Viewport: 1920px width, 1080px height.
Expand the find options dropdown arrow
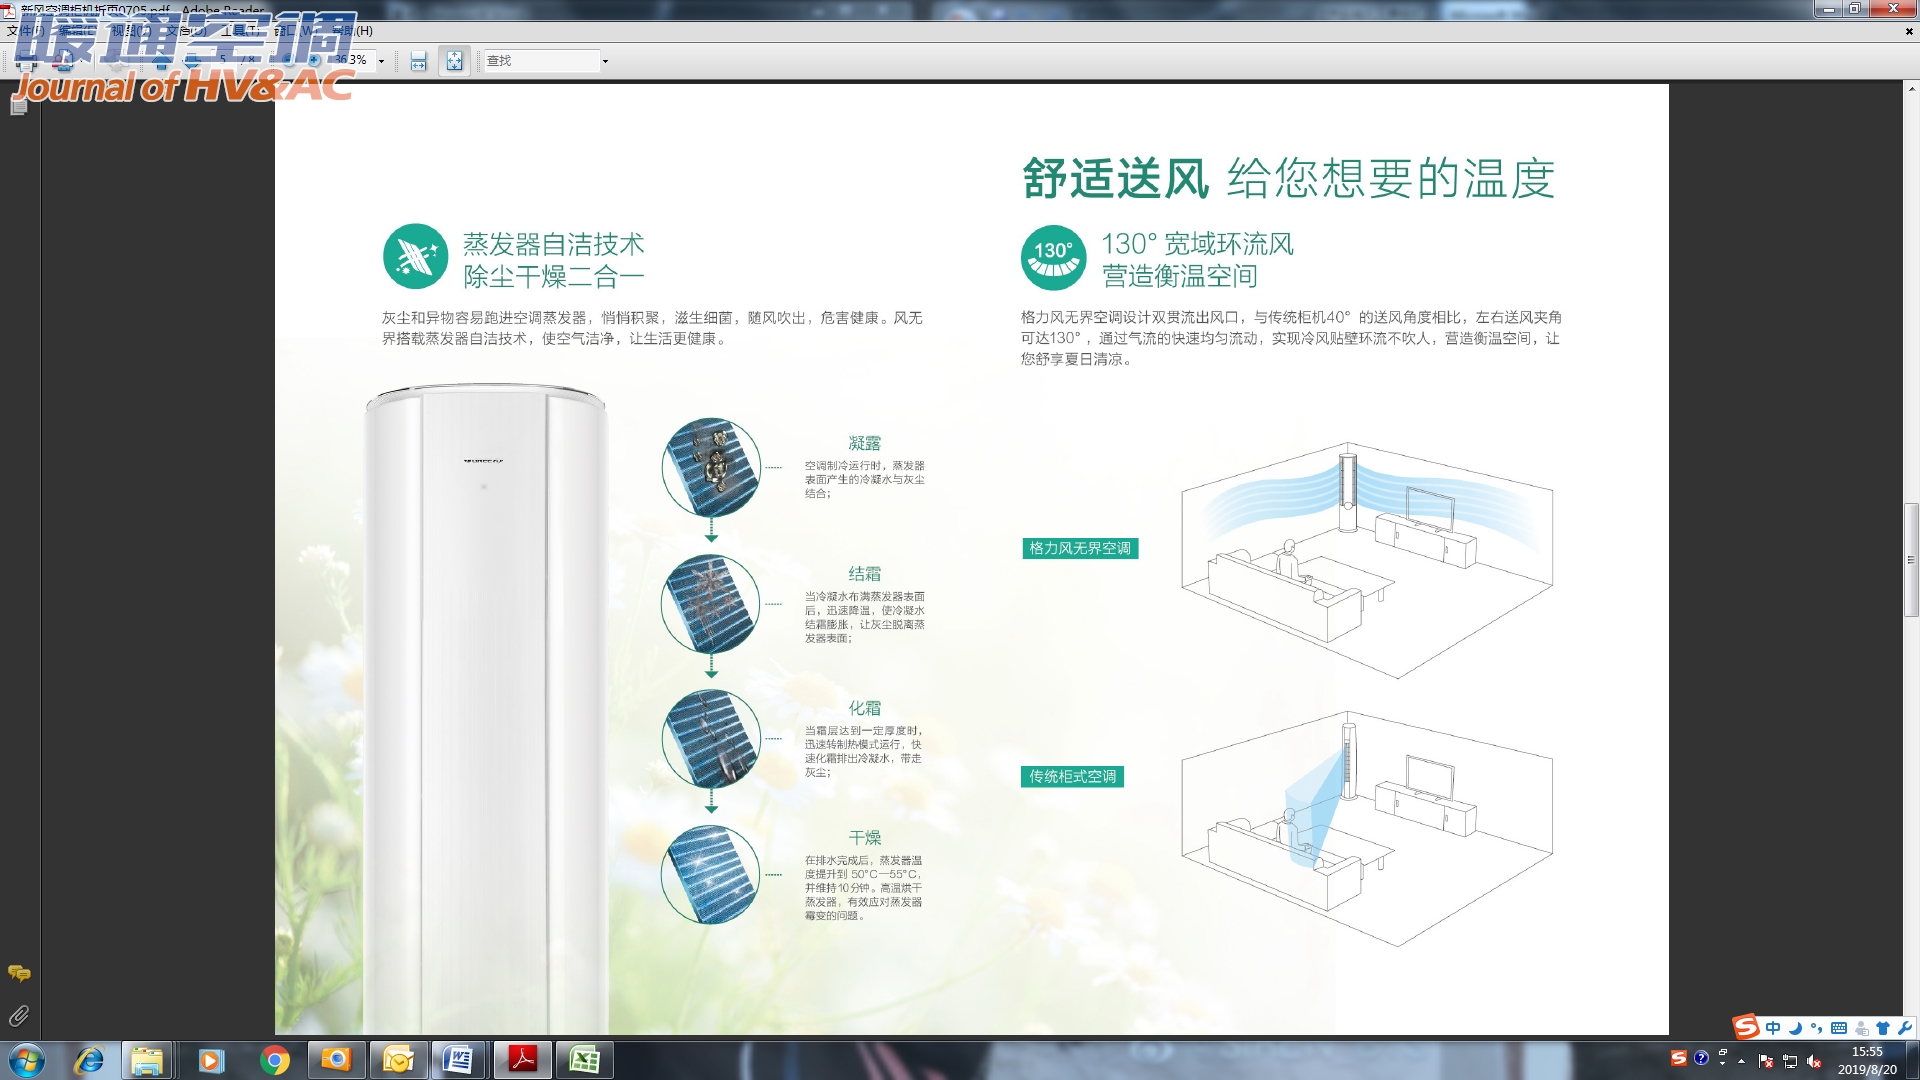tap(605, 61)
